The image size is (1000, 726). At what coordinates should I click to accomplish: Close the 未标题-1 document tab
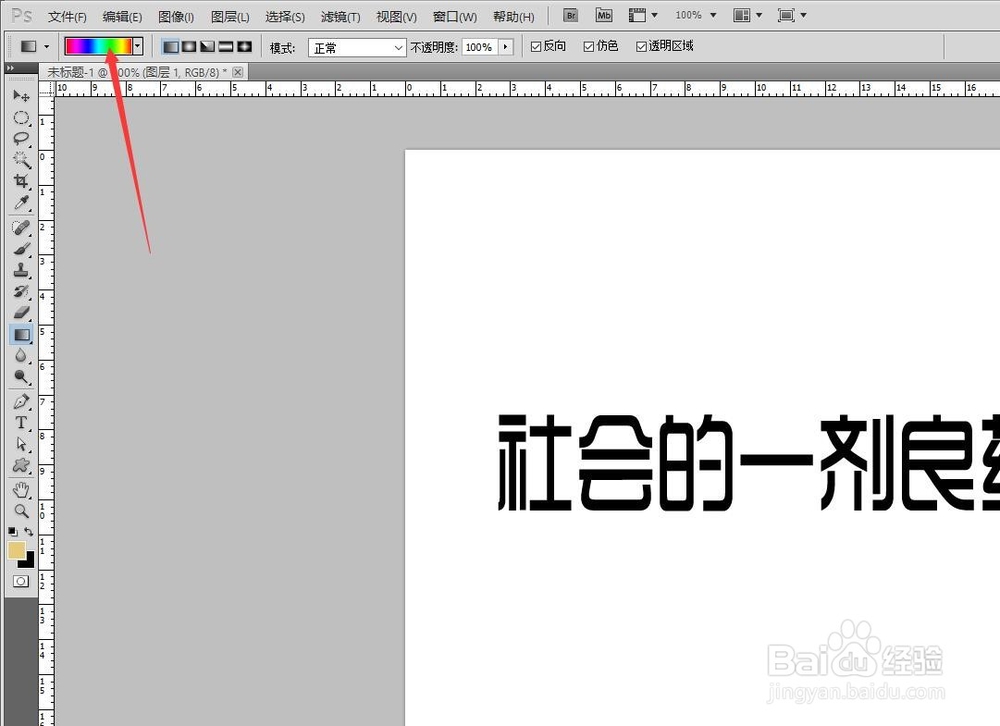coord(236,72)
